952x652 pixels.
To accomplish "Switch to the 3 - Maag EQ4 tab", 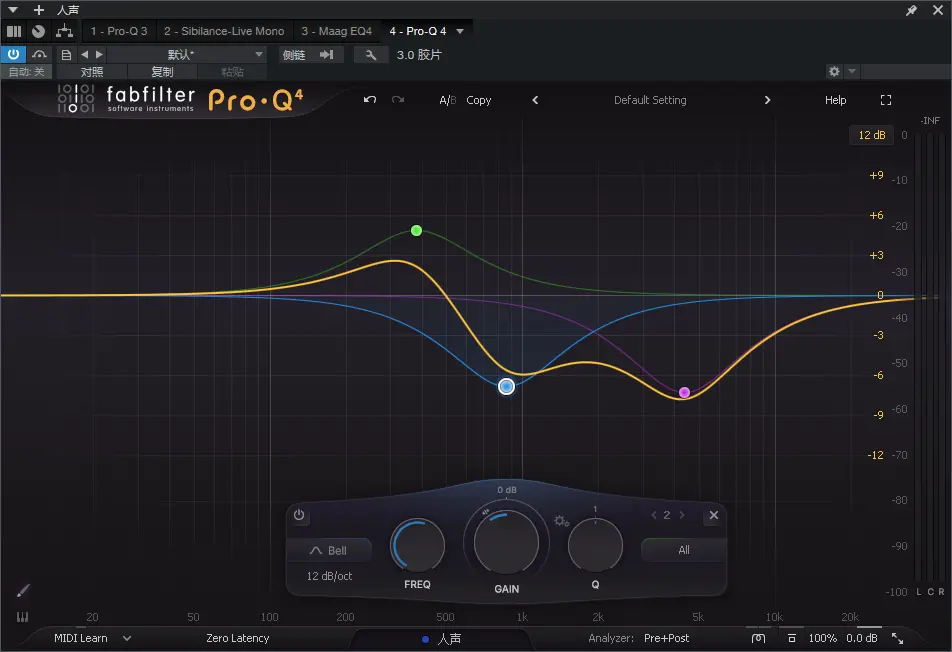I will click(336, 31).
